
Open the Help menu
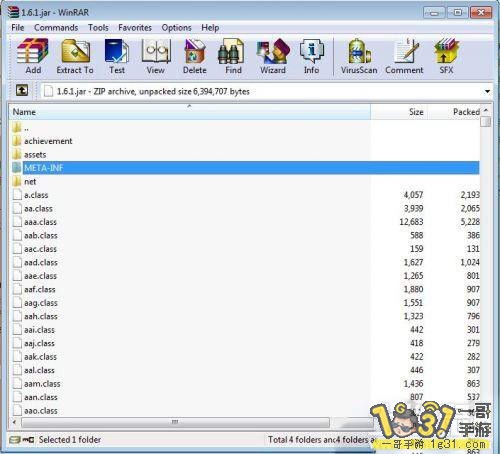[x=210, y=28]
